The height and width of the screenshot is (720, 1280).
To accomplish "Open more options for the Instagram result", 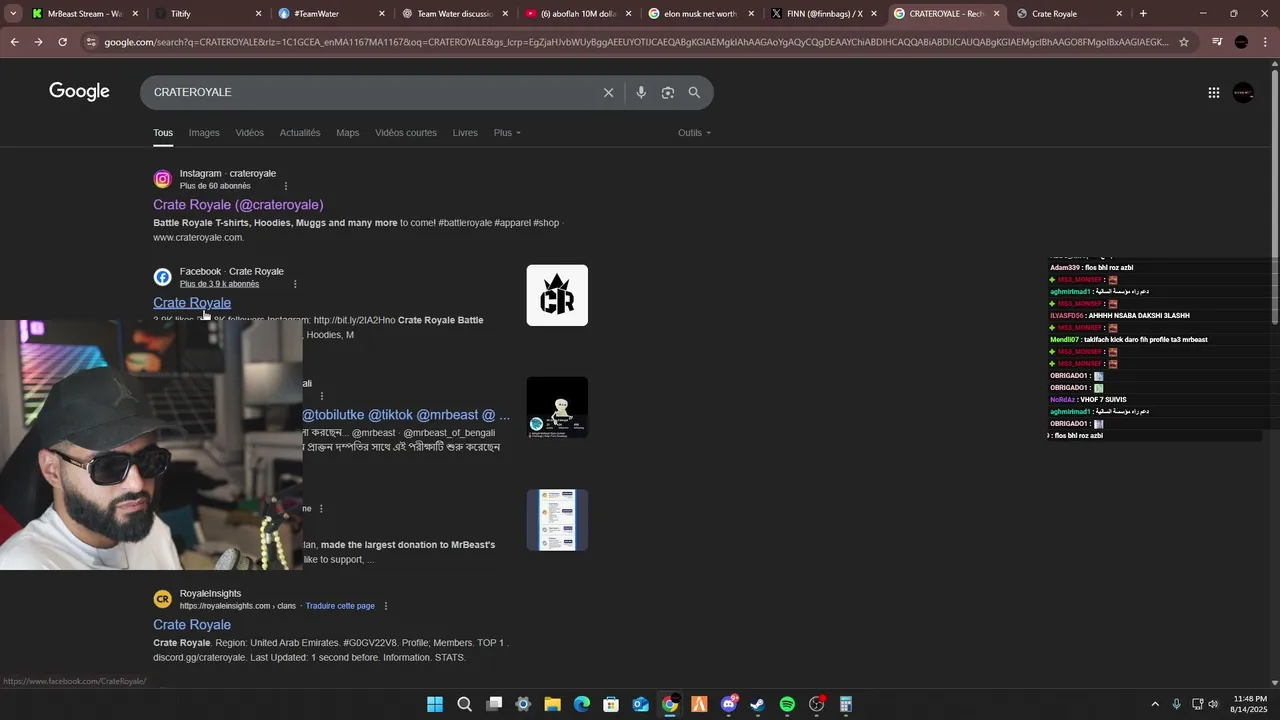I will pos(286,186).
